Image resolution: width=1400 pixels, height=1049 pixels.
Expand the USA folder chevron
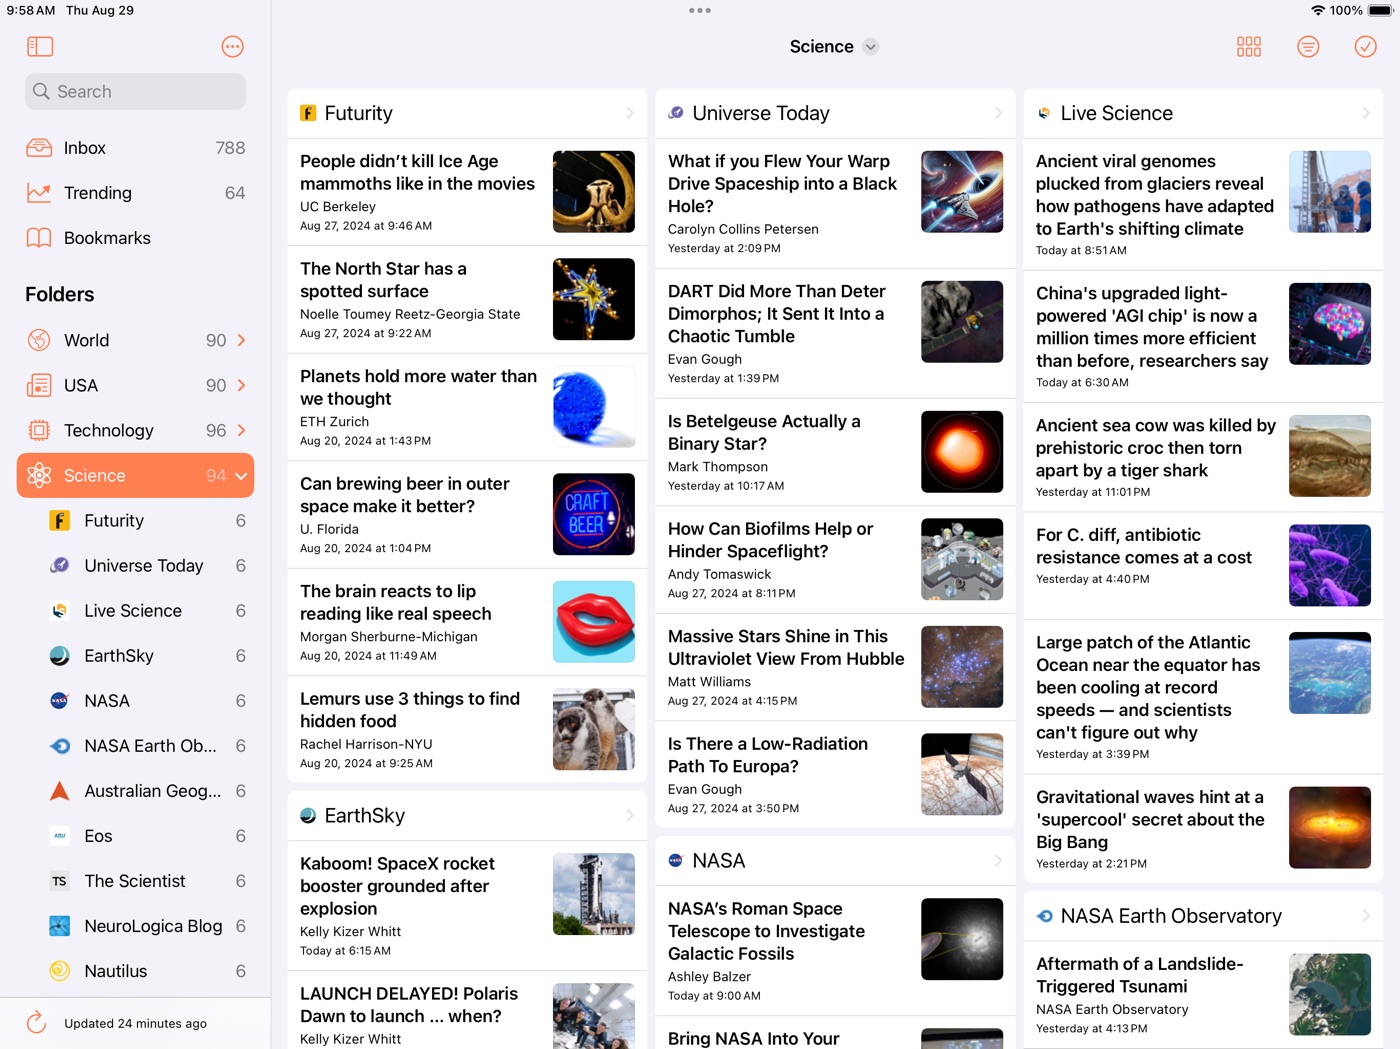click(x=241, y=385)
